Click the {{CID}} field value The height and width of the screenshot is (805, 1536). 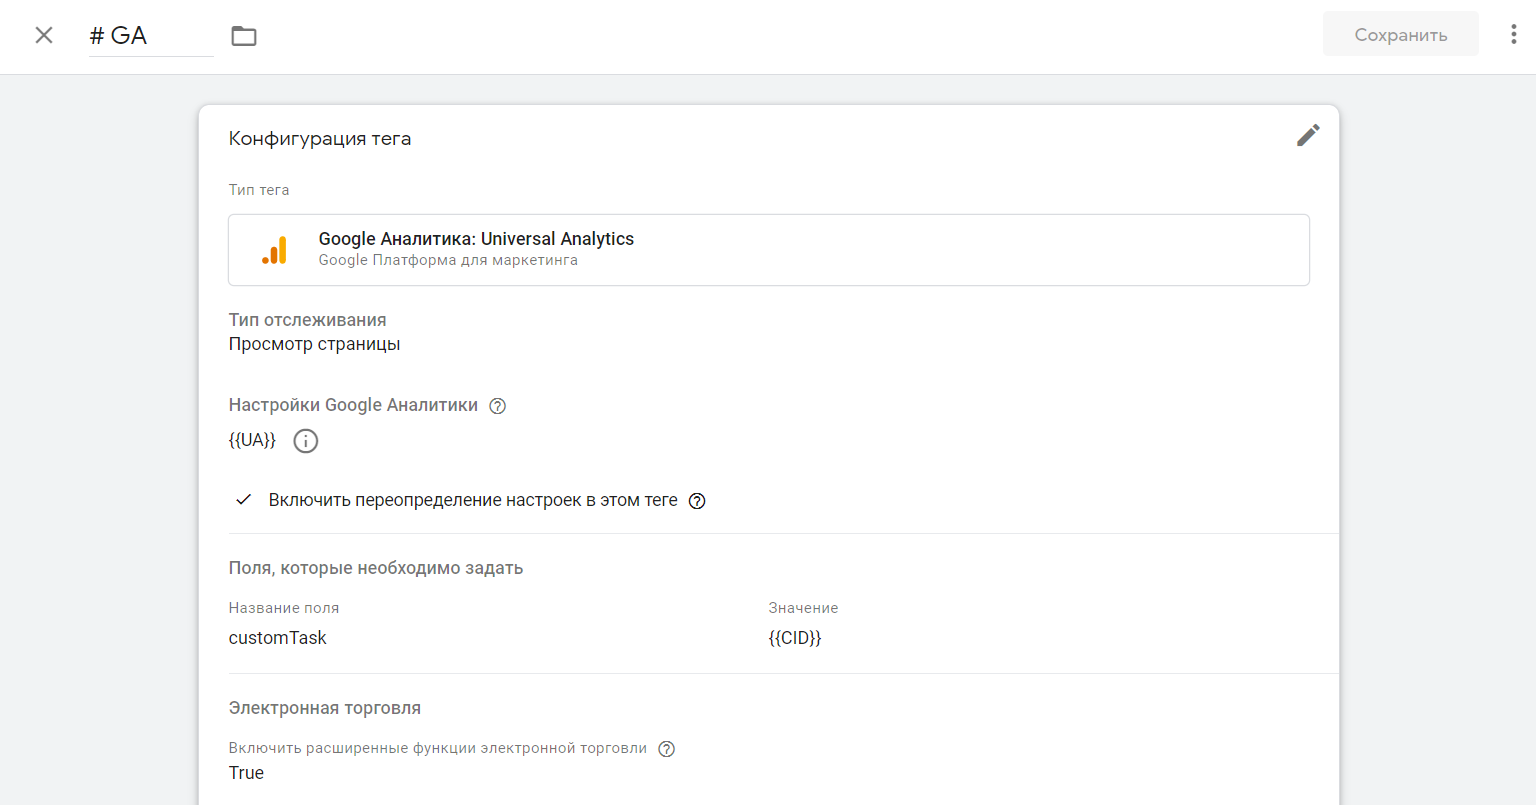tap(795, 638)
